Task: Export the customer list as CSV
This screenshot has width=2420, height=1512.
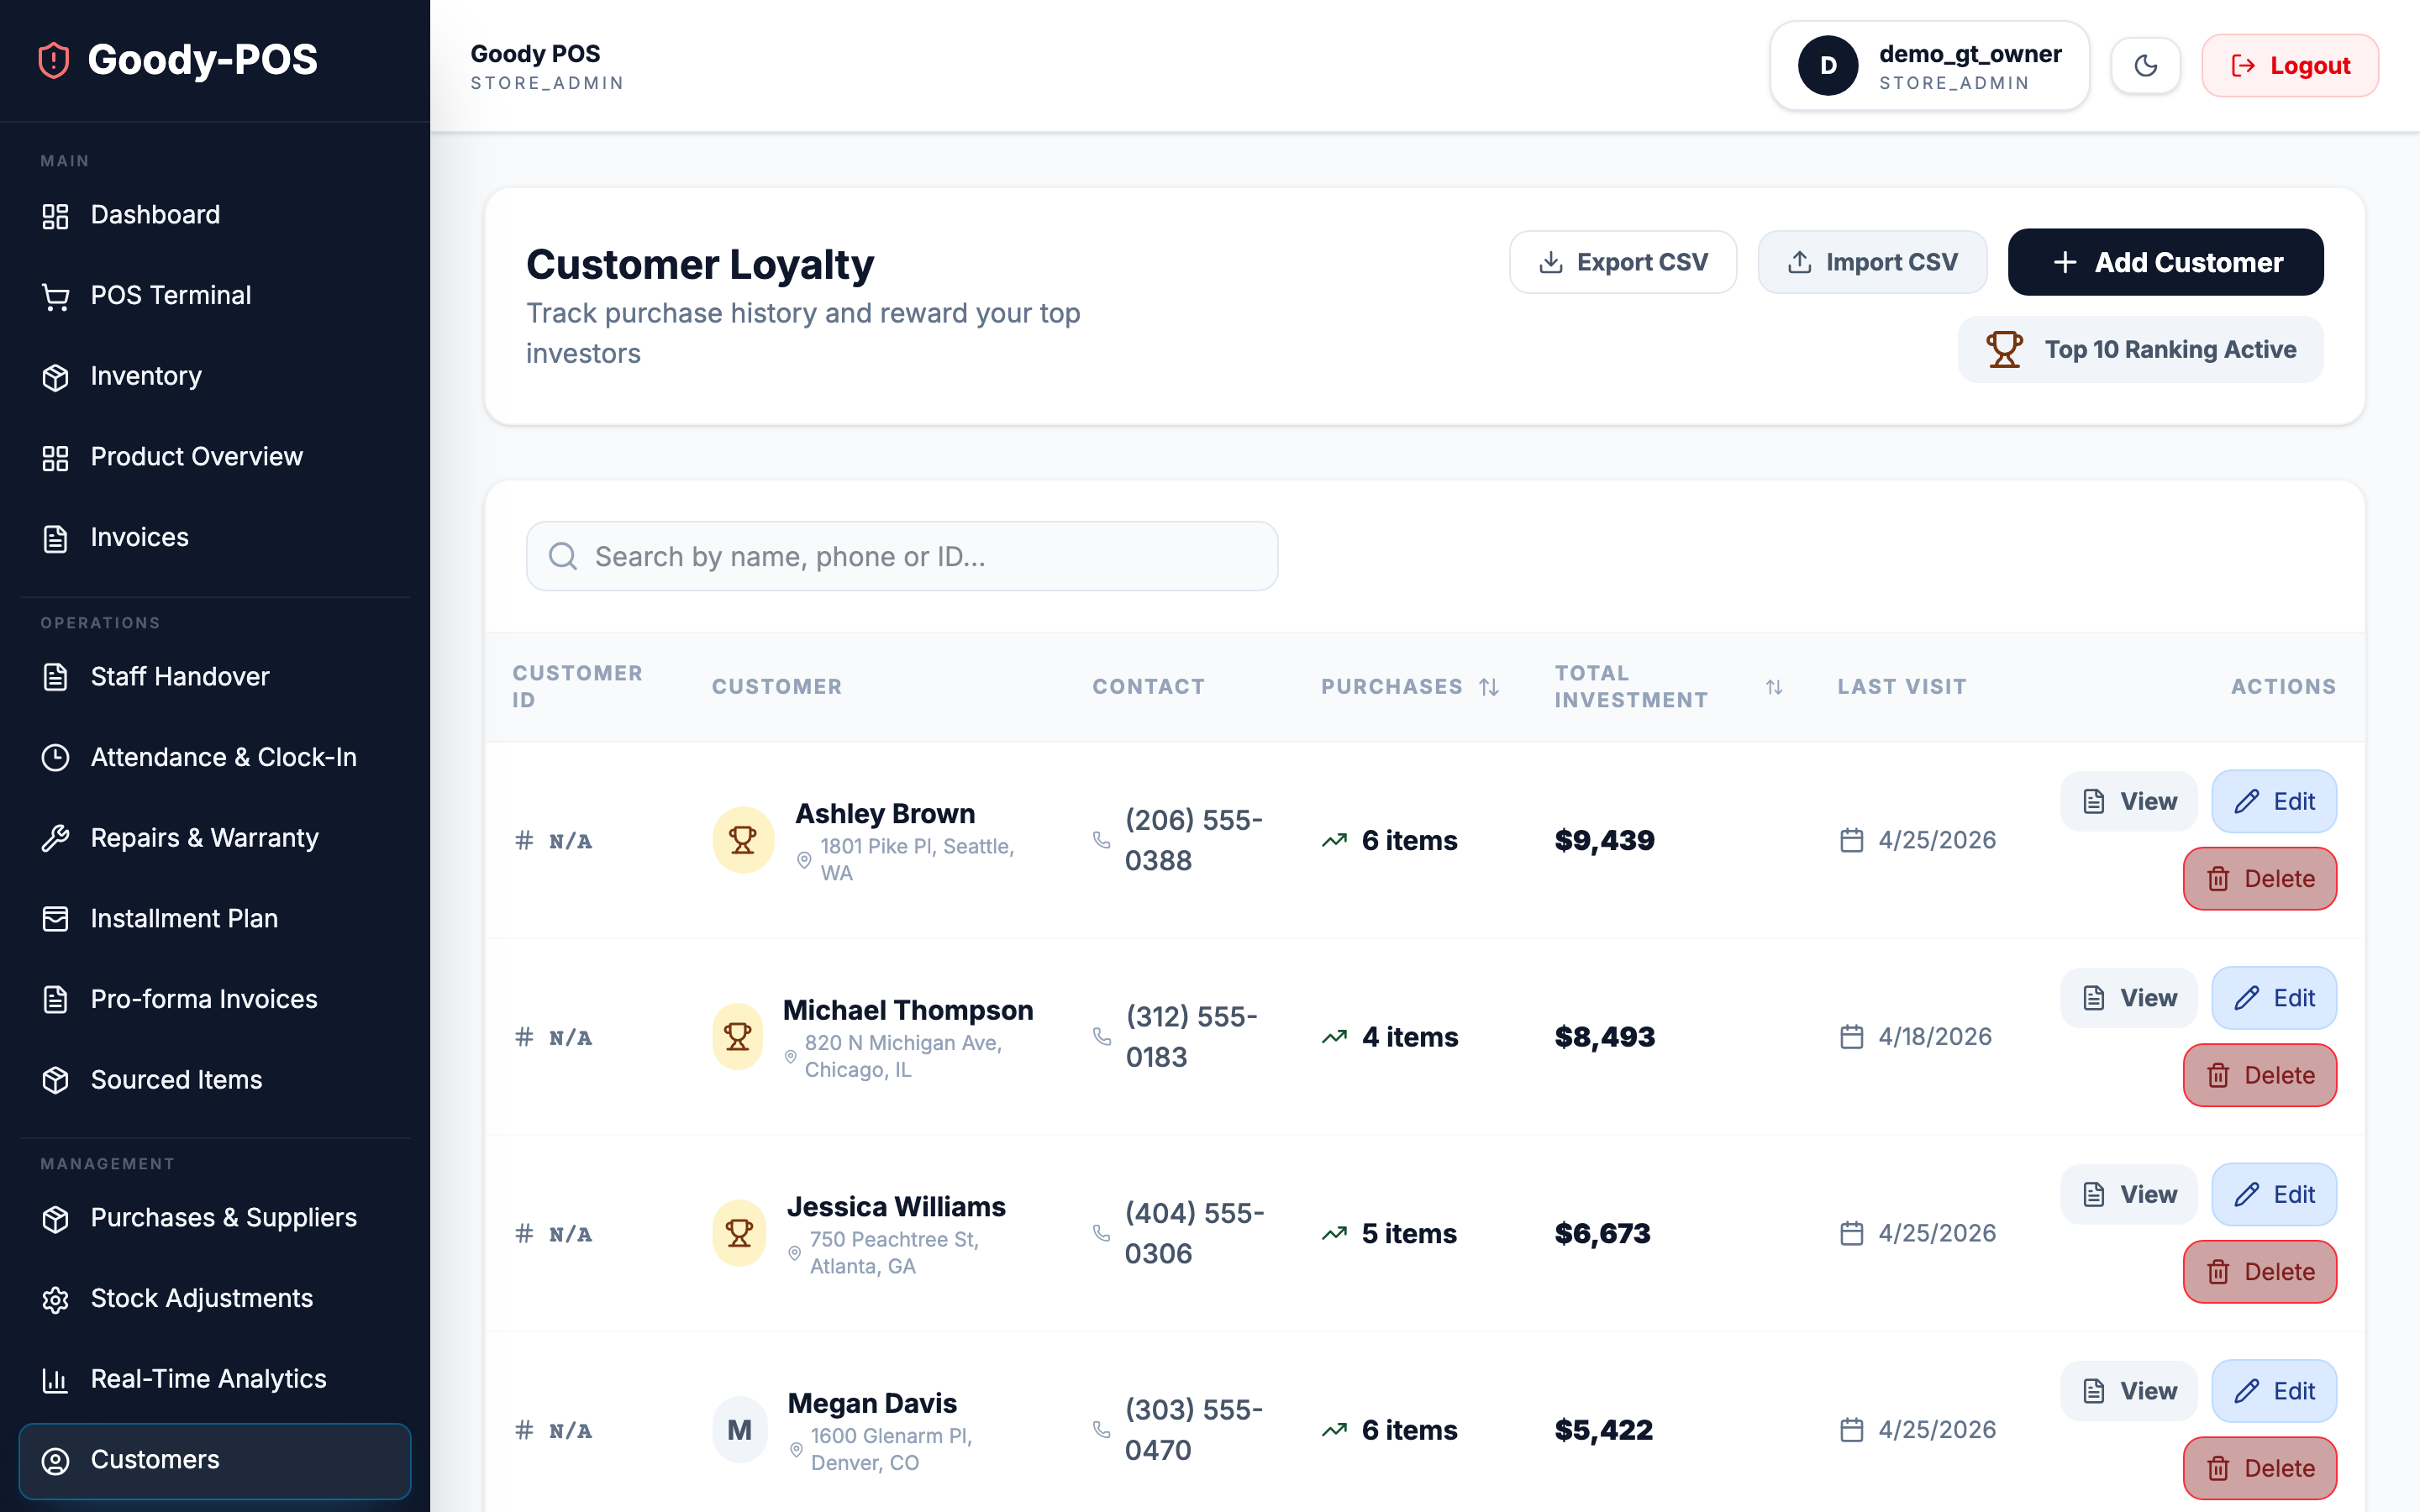Action: [1622, 262]
